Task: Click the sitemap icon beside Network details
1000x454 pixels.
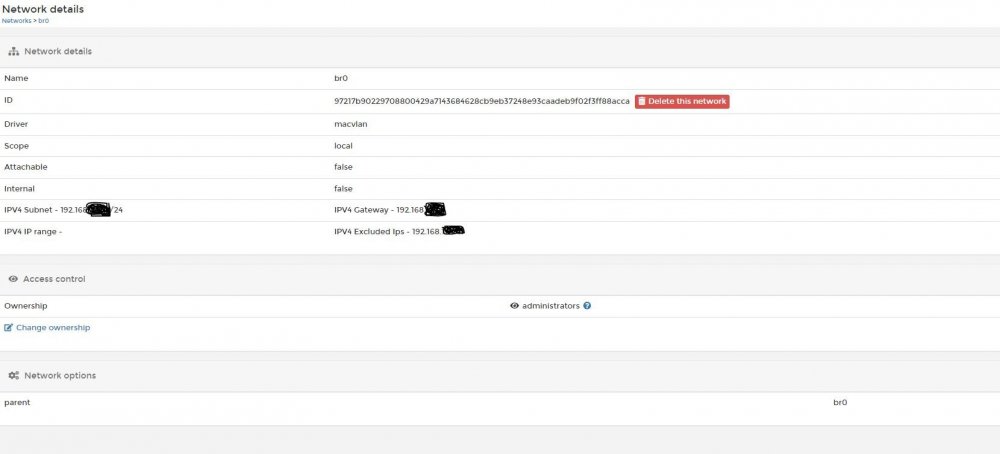Action: point(13,52)
